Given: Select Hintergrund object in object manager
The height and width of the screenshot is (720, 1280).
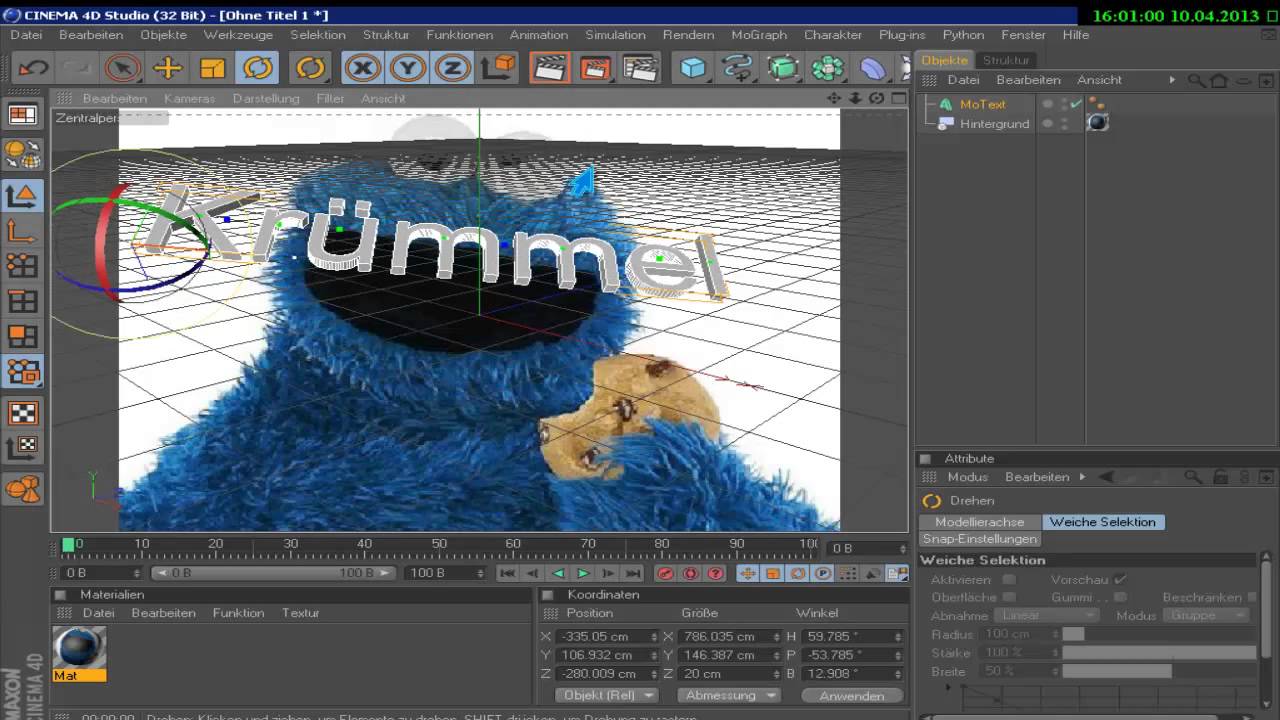Looking at the screenshot, I should (x=994, y=124).
